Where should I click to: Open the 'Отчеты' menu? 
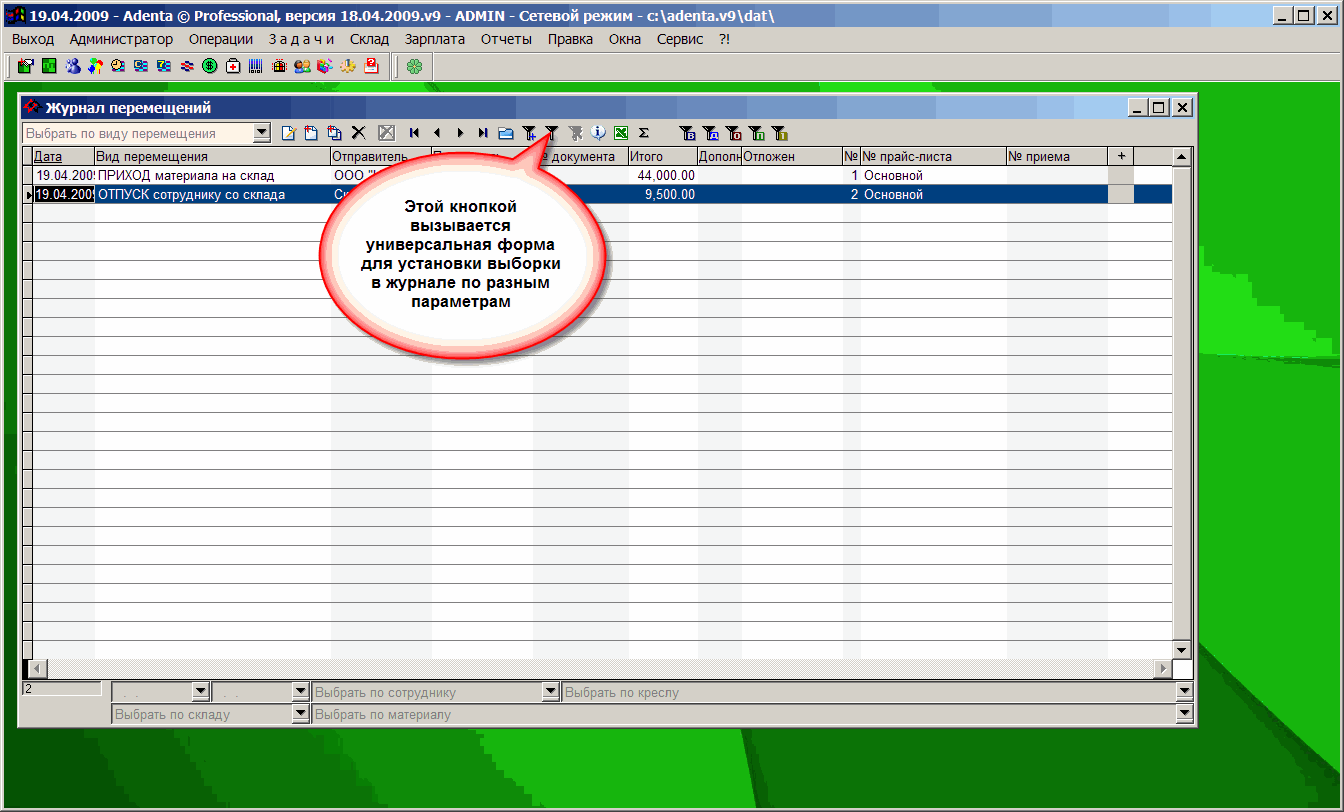click(506, 39)
